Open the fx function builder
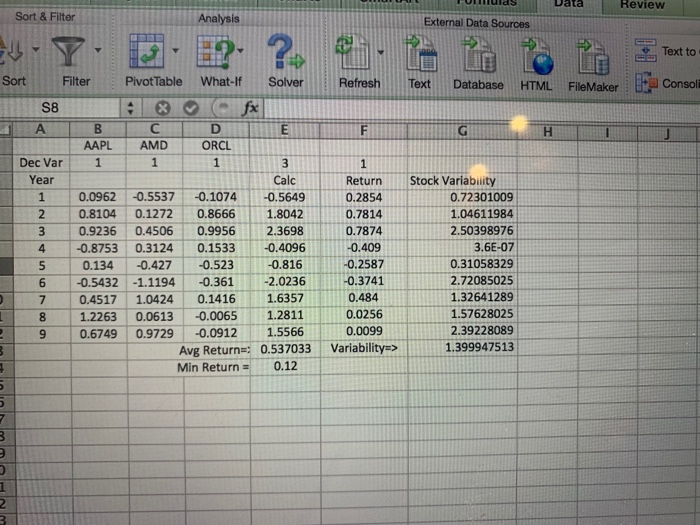 (x=250, y=108)
